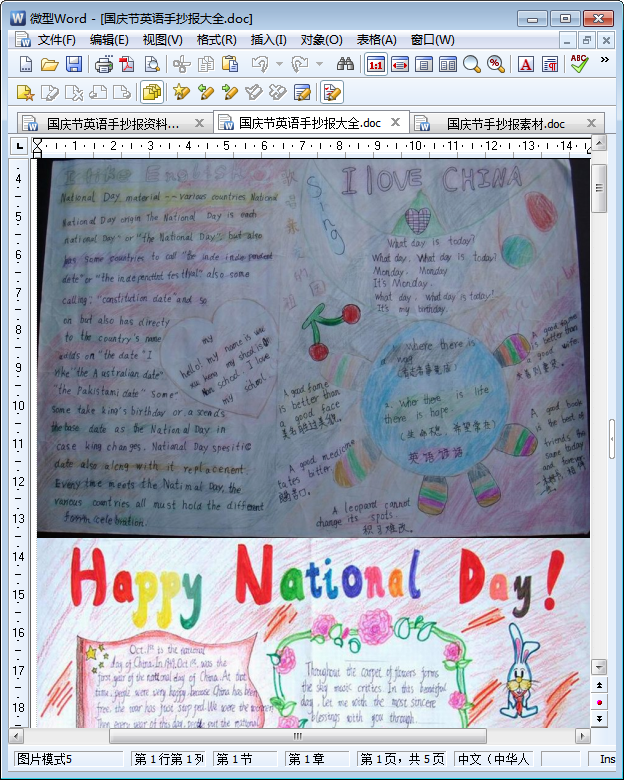Close the 国庆节手抄报素材.doc tab
The image size is (624, 780).
pos(592,123)
